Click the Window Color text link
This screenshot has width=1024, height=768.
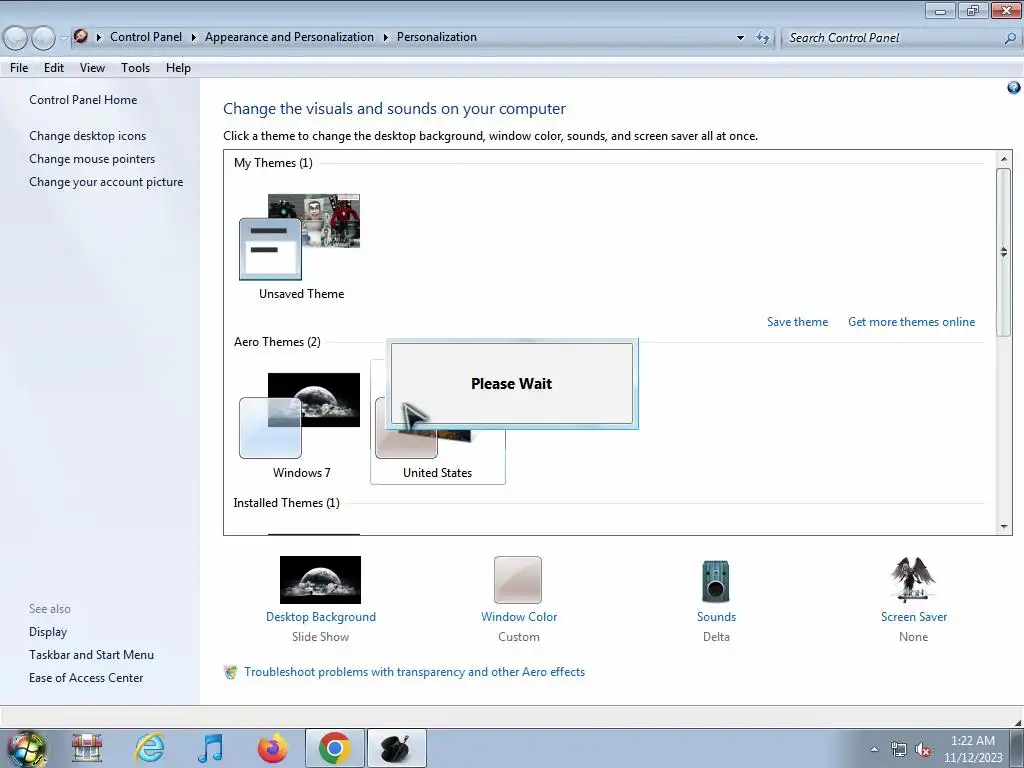519,617
